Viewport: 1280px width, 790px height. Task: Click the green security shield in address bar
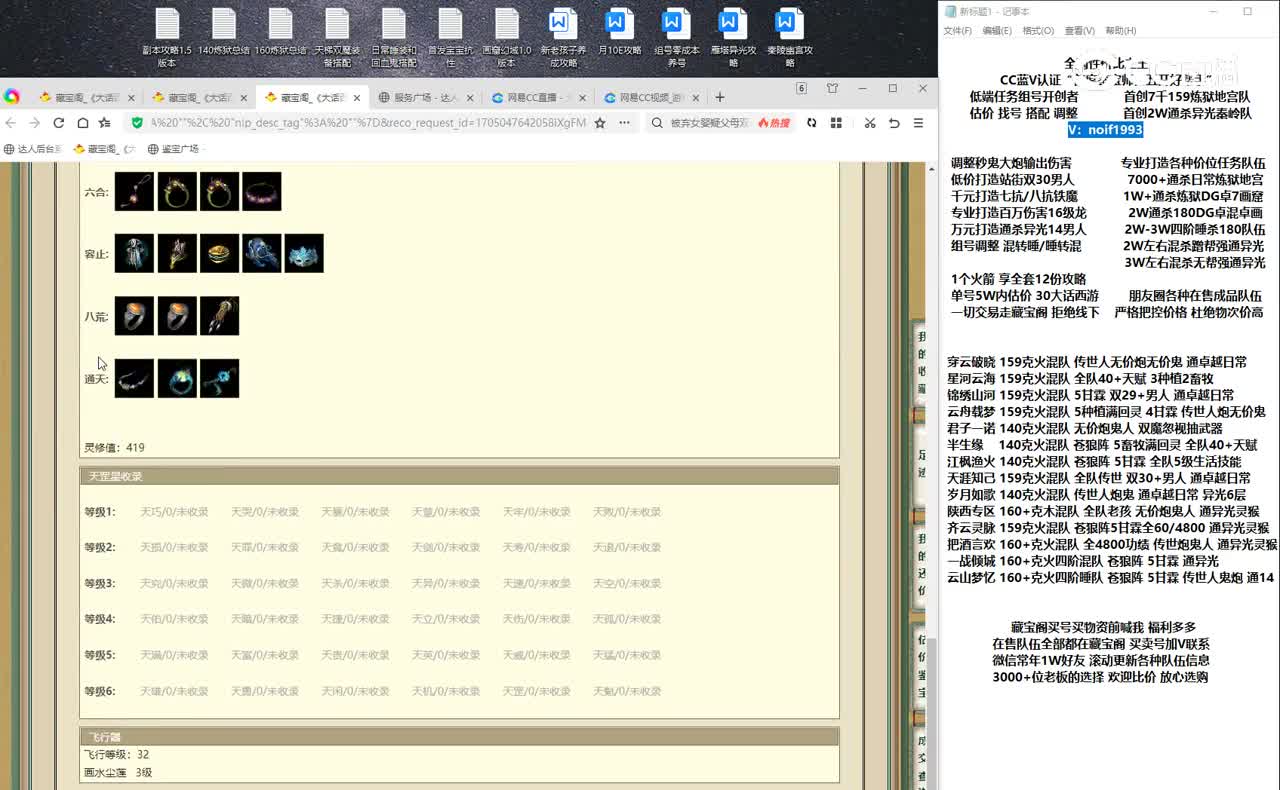click(138, 123)
